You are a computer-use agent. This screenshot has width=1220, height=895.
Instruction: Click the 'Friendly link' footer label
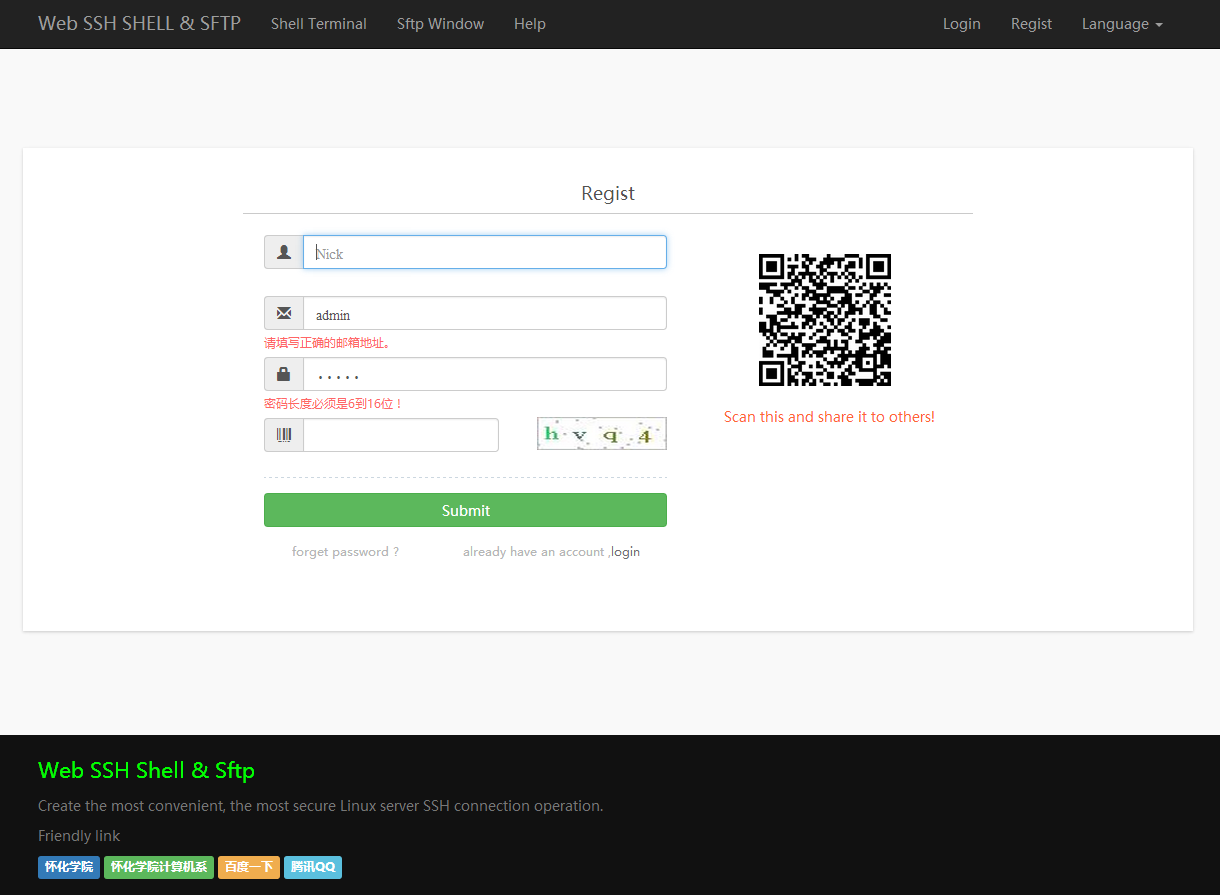point(79,836)
